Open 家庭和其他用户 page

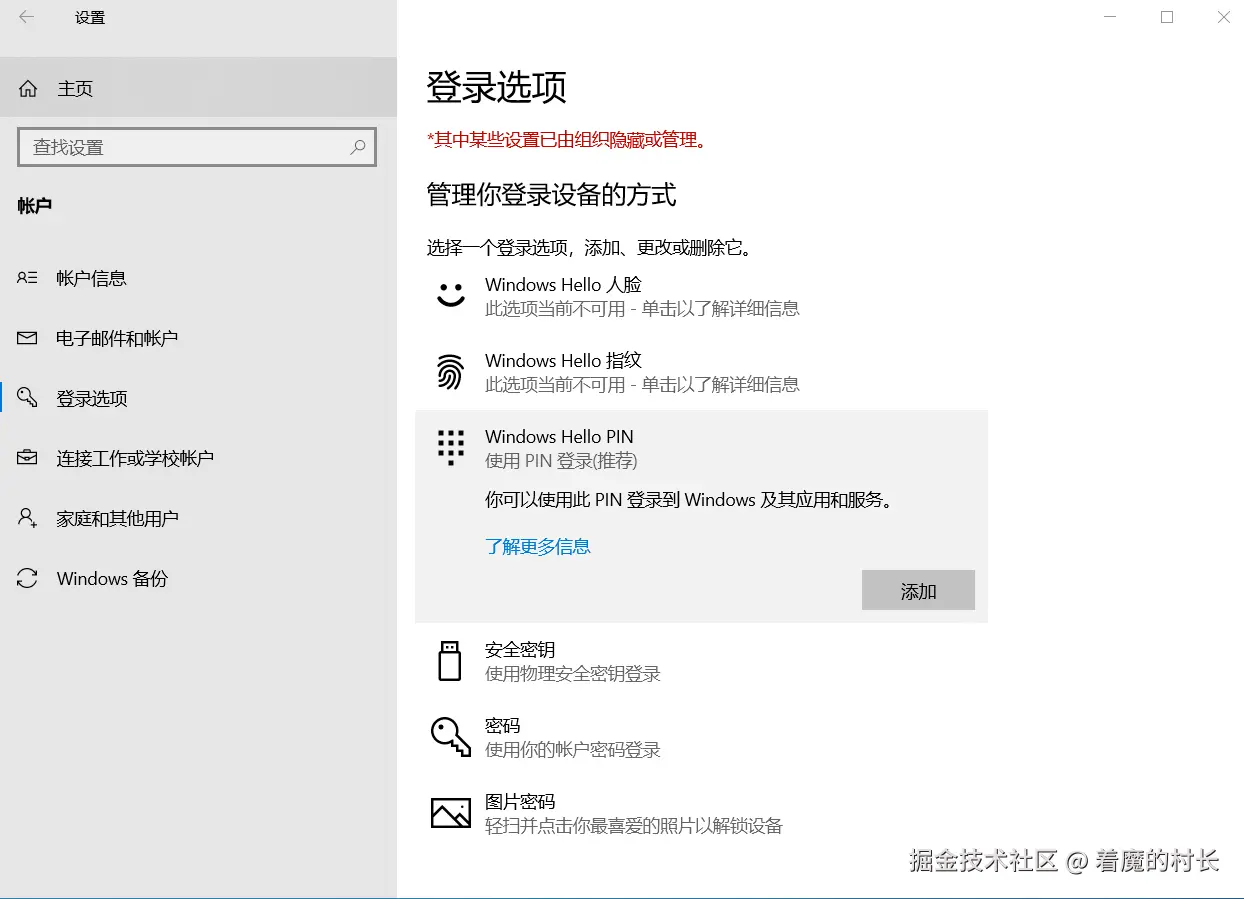pyautogui.click(x=198, y=518)
